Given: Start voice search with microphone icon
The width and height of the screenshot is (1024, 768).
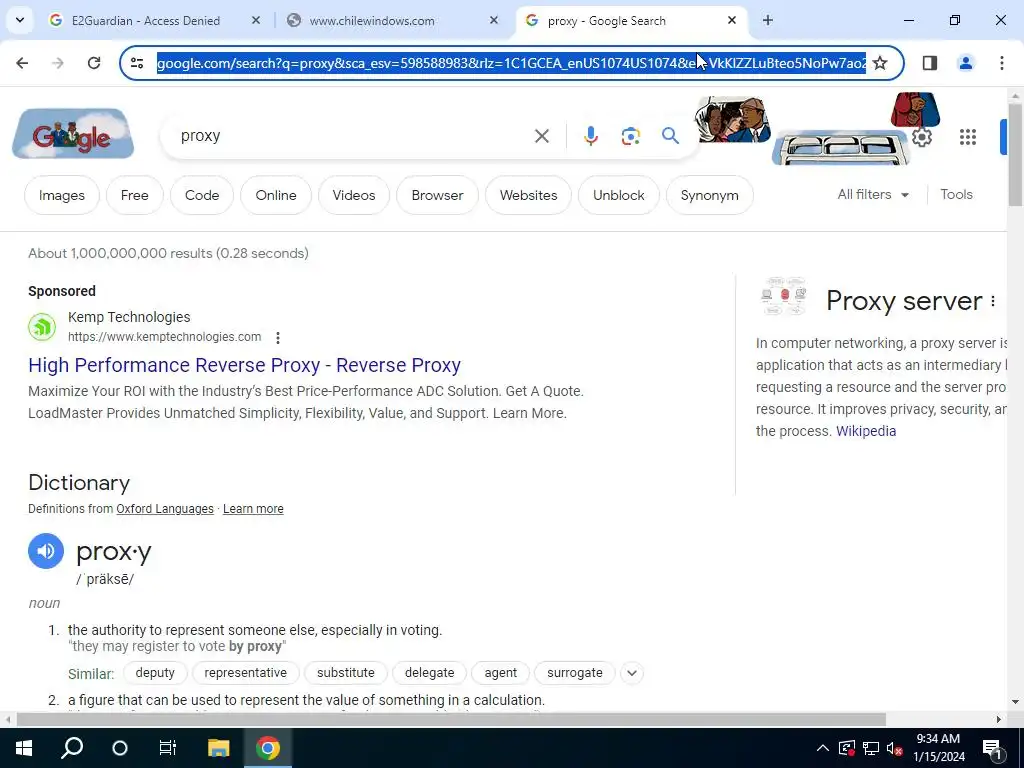Looking at the screenshot, I should coord(590,136).
